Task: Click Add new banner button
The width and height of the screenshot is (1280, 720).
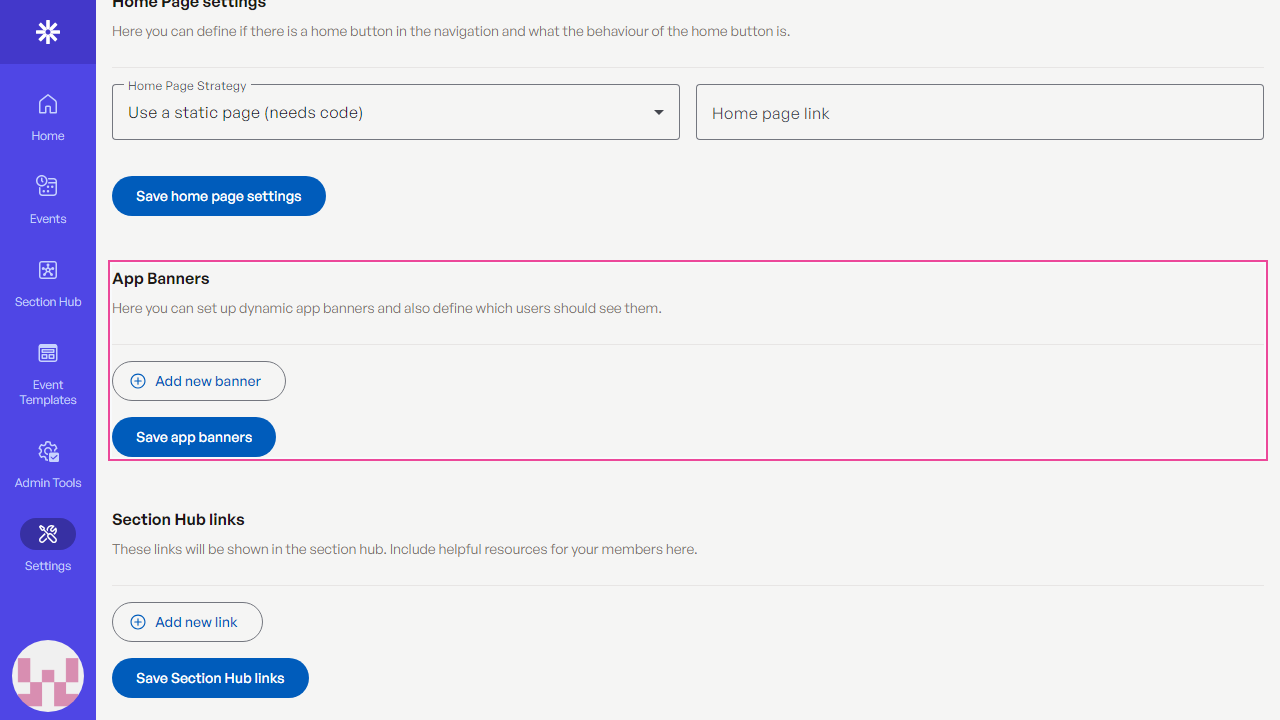Action: [199, 381]
